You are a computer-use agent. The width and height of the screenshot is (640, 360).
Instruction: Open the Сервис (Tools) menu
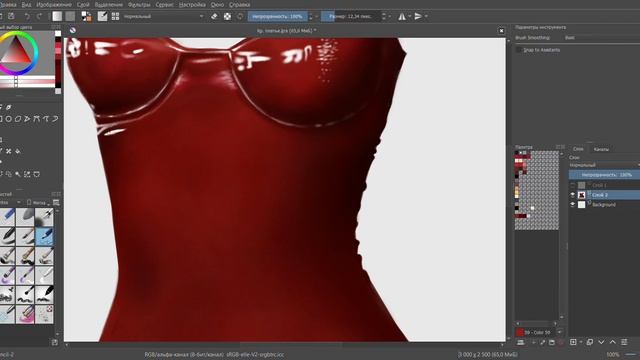coord(164,4)
